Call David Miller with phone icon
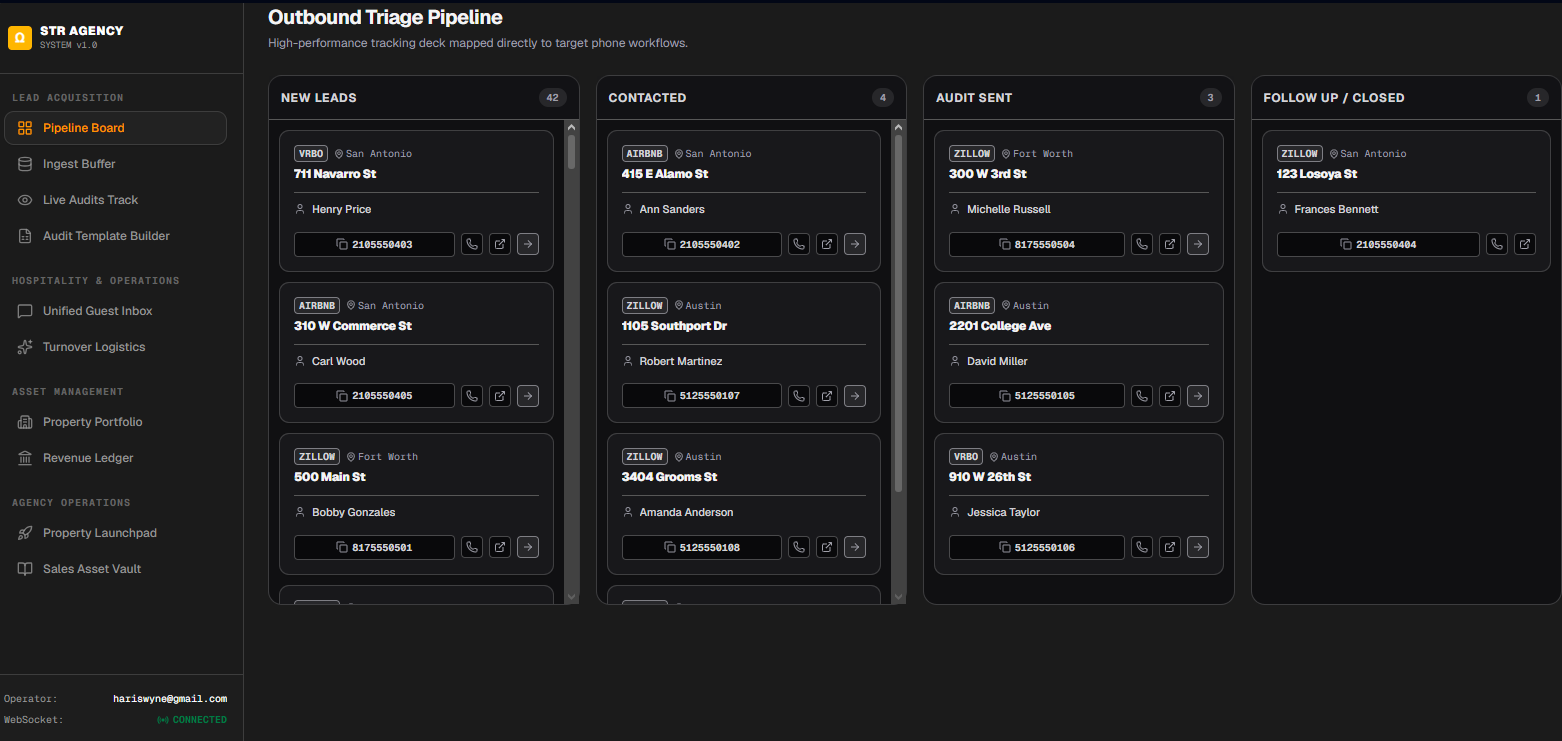Viewport: 1562px width, 741px height. click(1142, 396)
